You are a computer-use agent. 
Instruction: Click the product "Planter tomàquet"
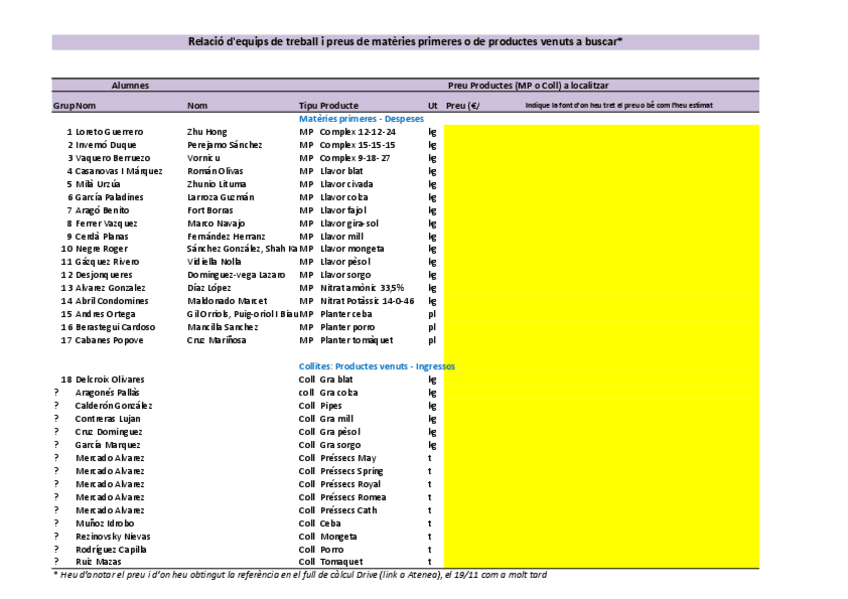click(356, 340)
